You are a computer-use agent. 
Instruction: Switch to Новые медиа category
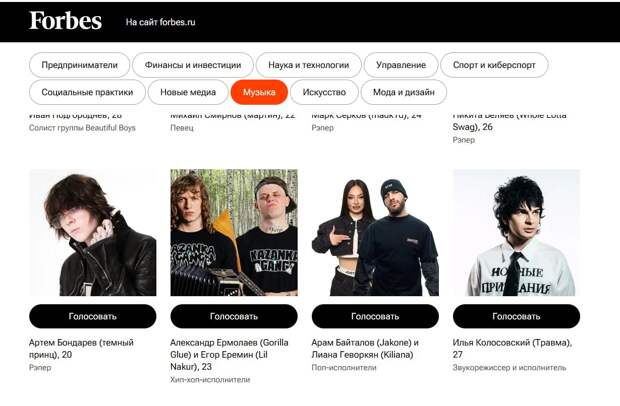188,92
